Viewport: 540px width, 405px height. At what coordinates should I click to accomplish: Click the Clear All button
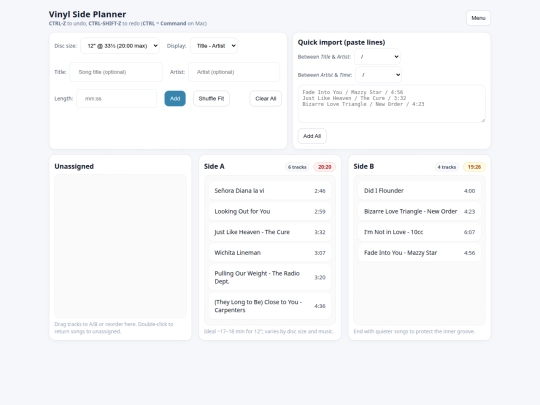tap(266, 98)
